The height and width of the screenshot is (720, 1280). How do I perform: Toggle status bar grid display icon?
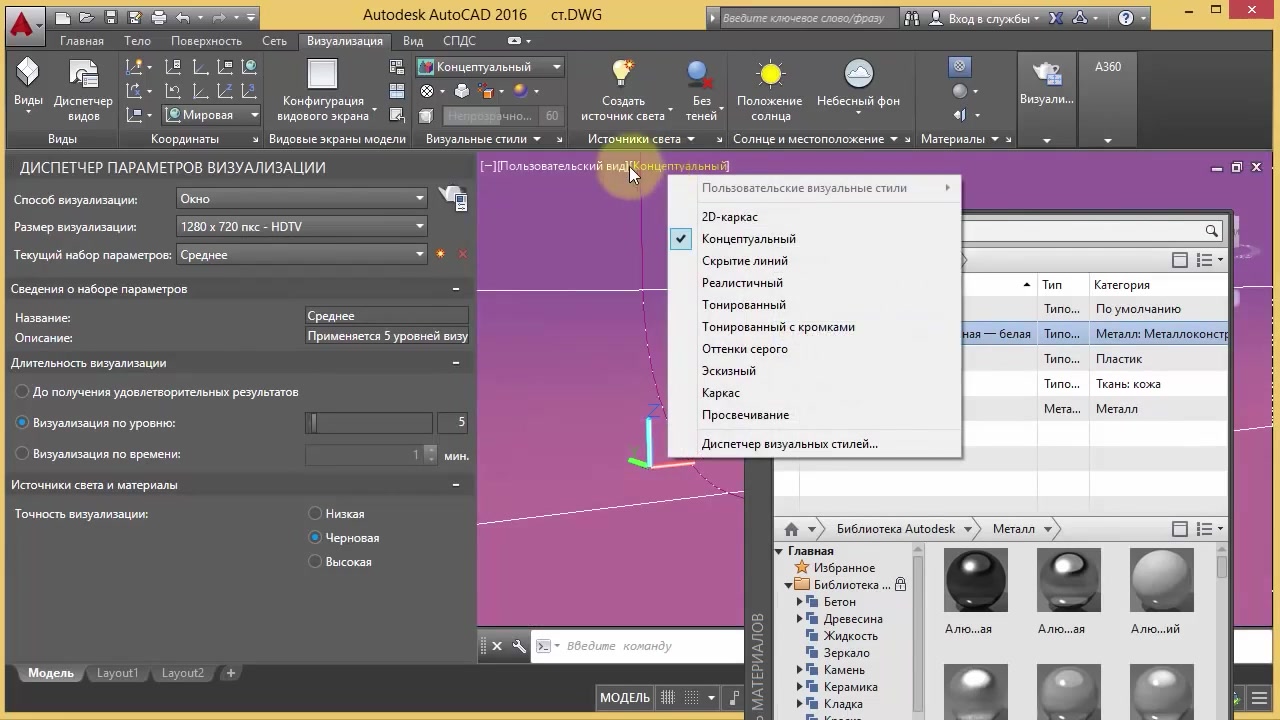[668, 698]
